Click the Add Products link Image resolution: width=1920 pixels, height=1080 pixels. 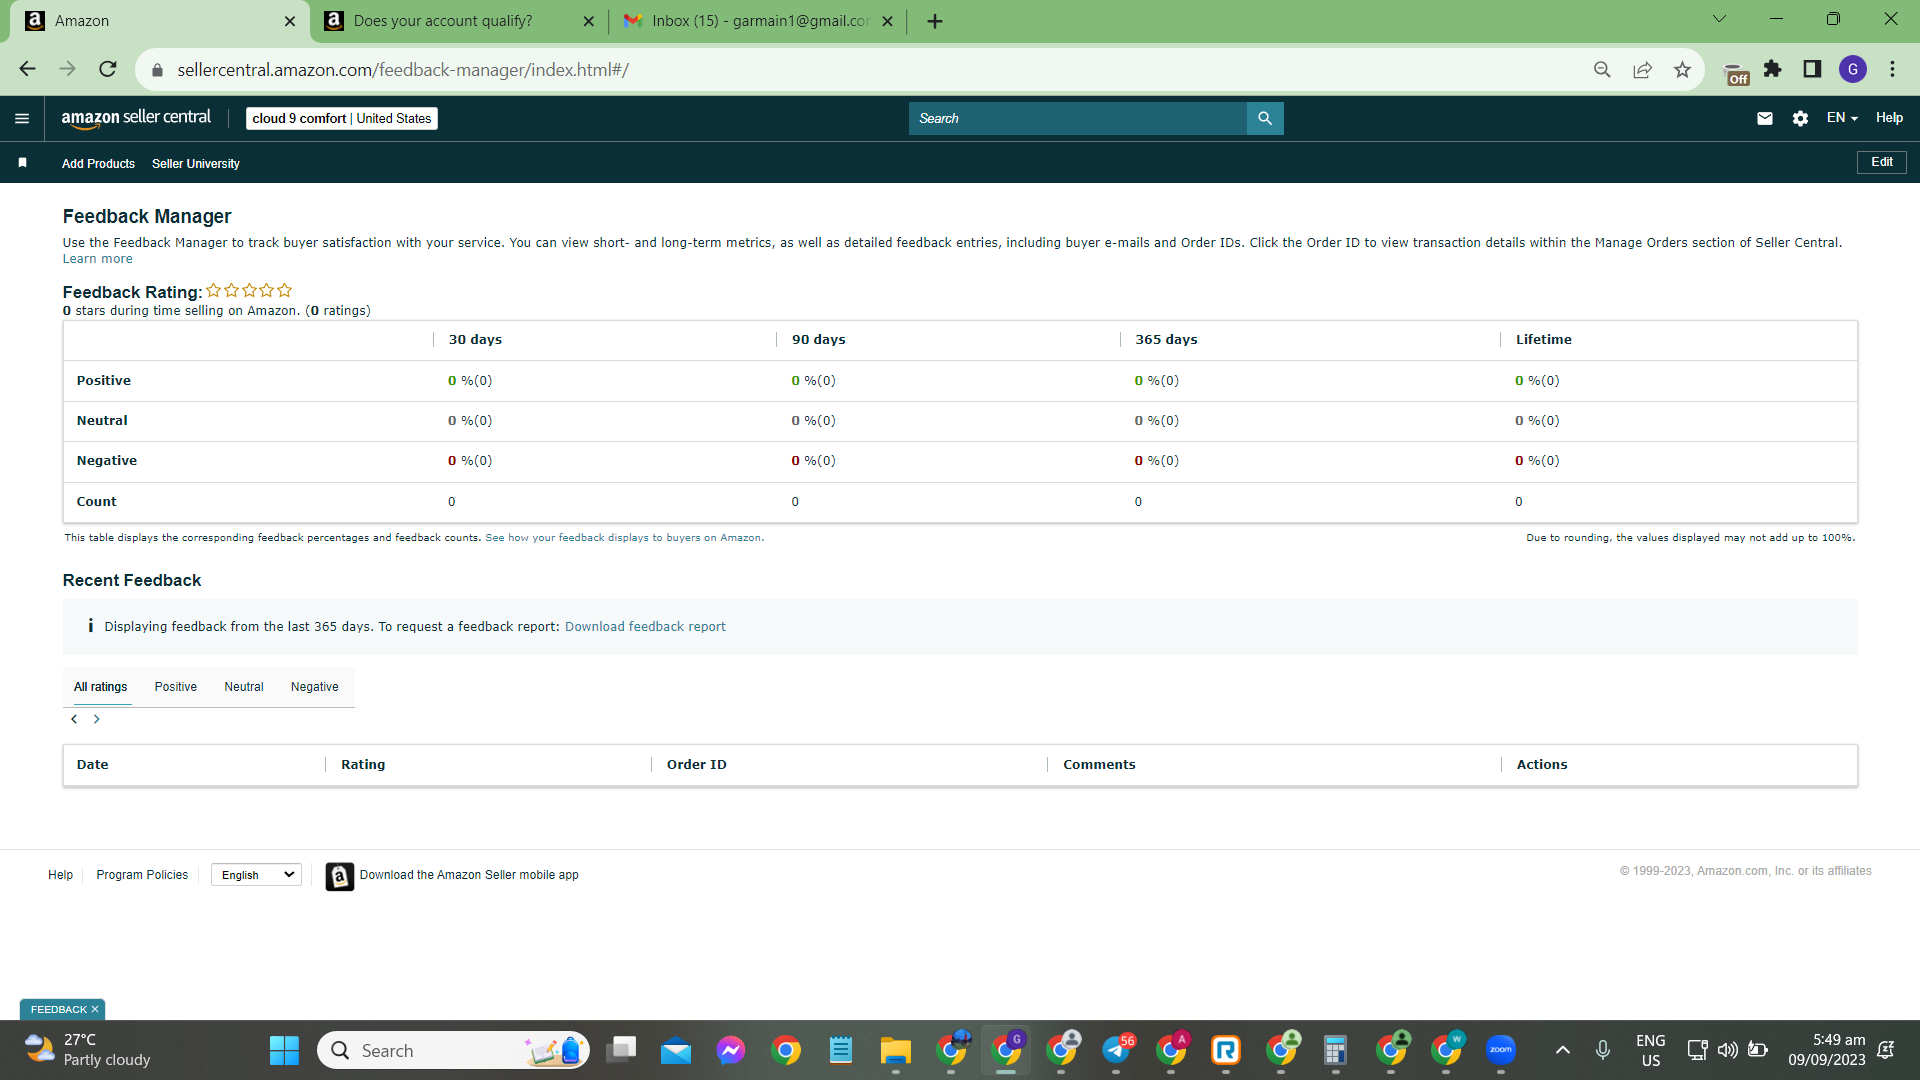98,164
